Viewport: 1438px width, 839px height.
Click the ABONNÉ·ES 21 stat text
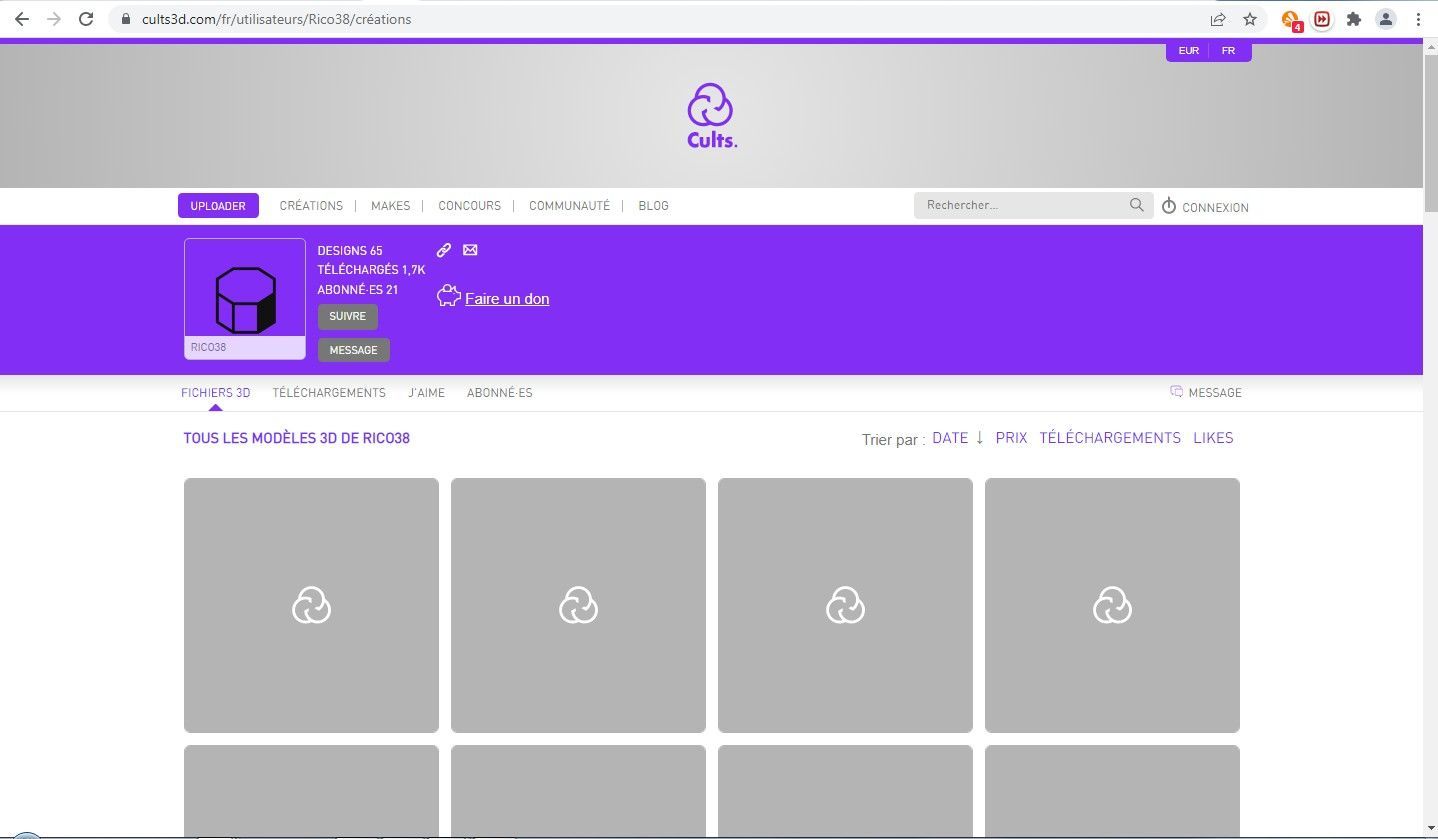click(x=358, y=290)
